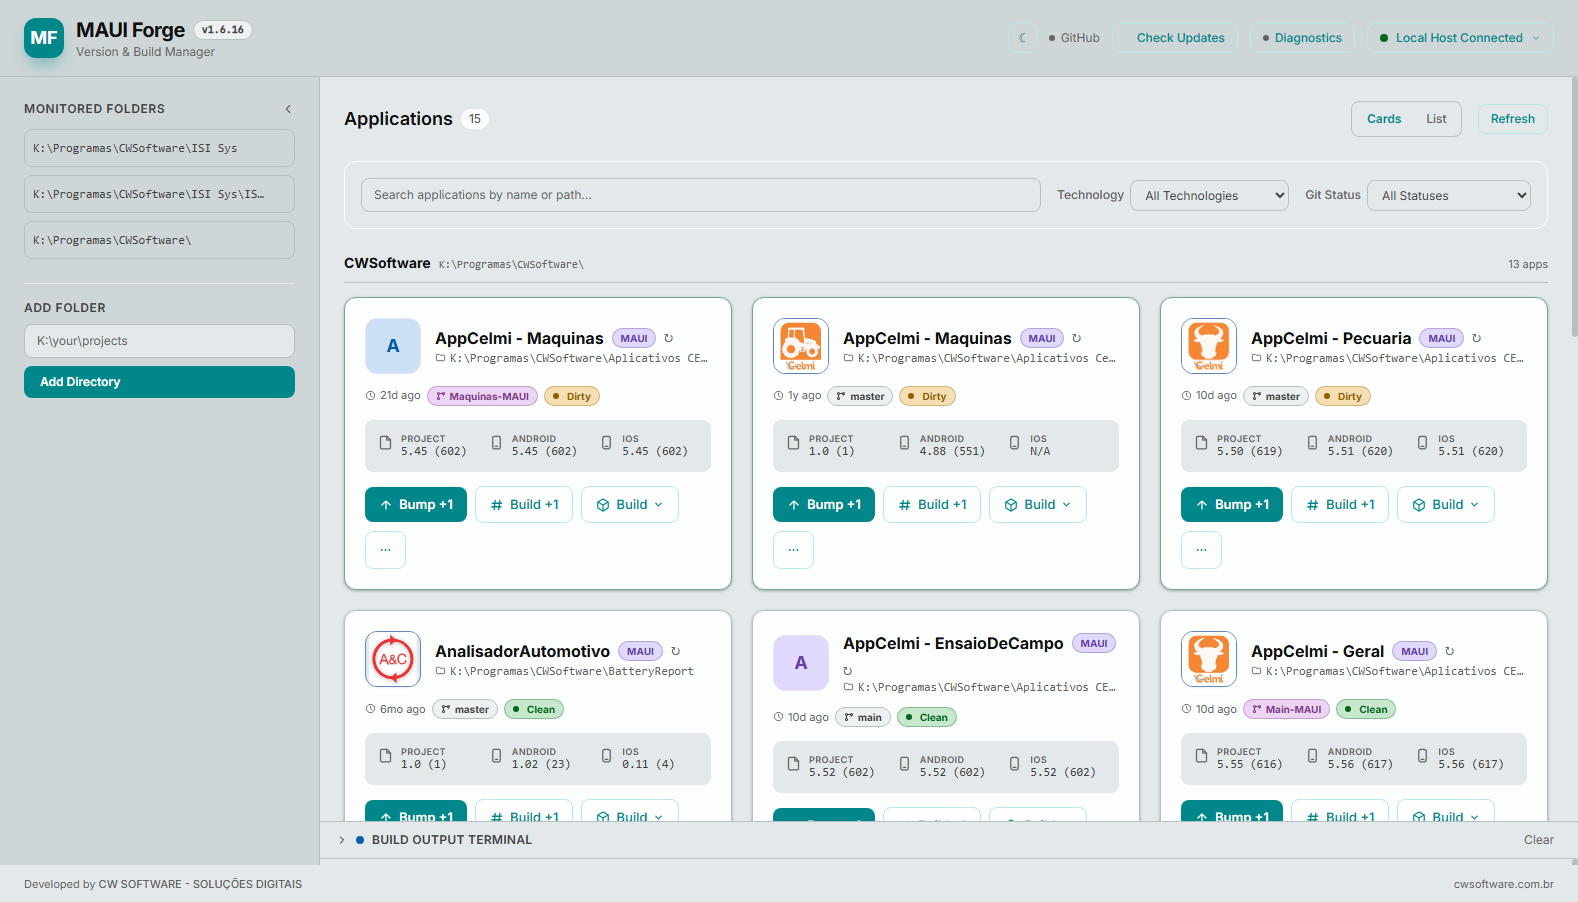The height and width of the screenshot is (902, 1578).
Task: Click the MF logo icon
Action: [x=44, y=38]
